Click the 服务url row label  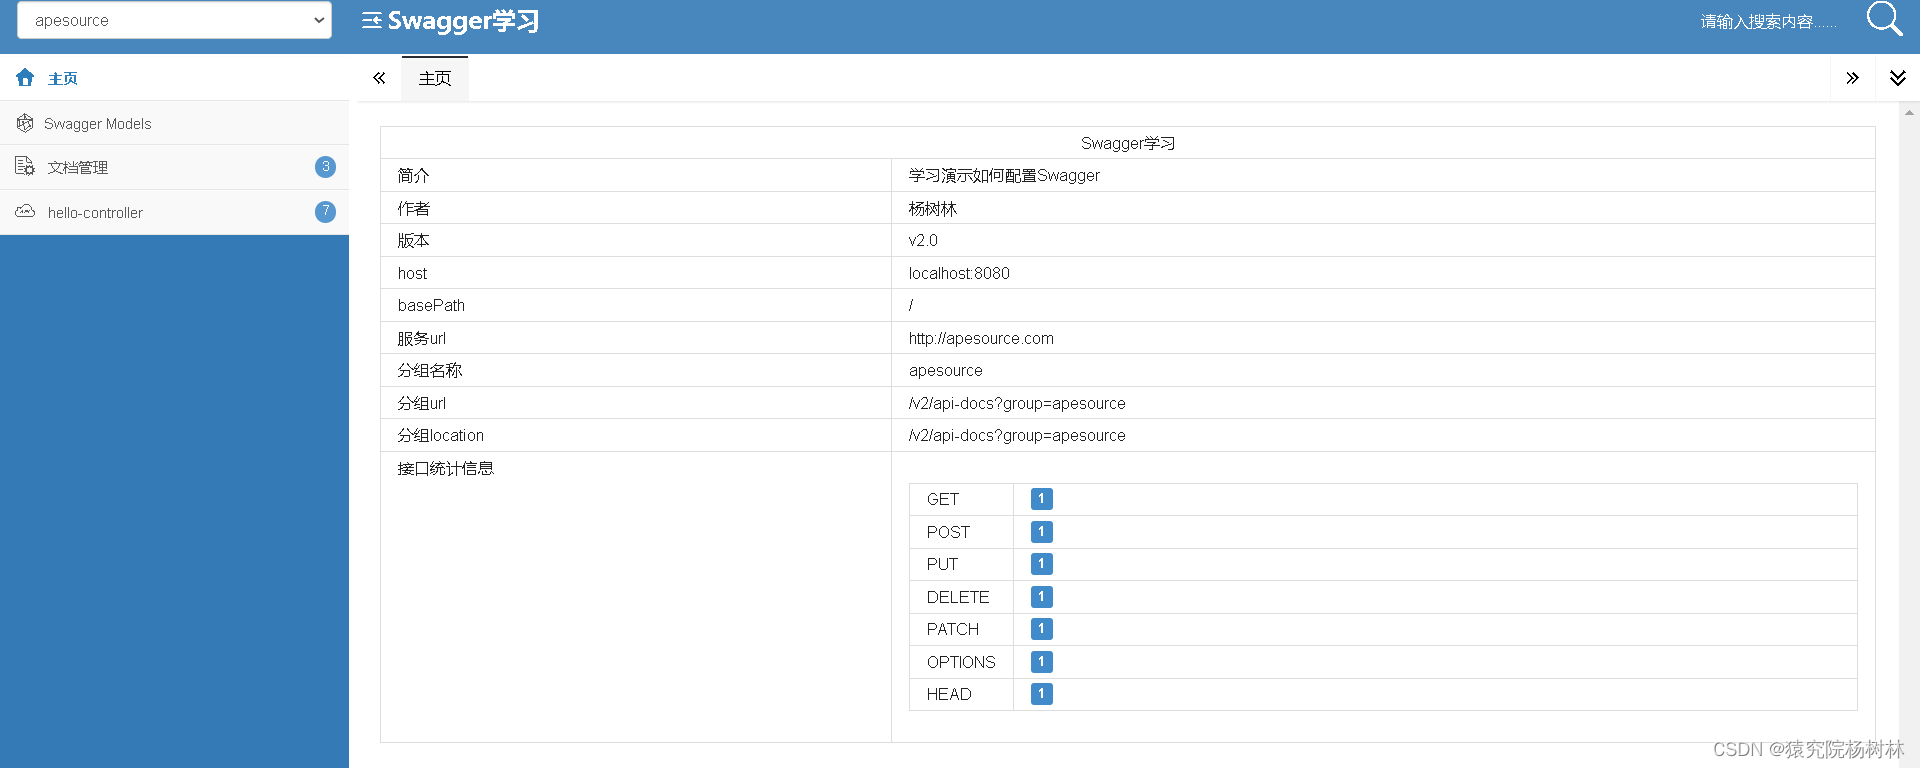coord(421,338)
